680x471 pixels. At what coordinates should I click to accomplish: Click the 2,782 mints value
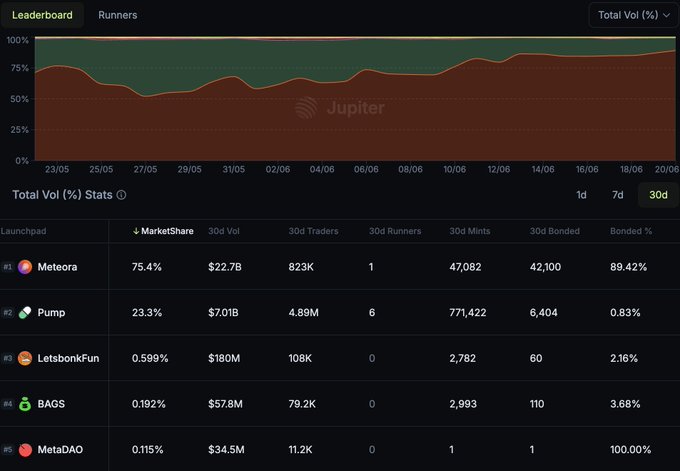click(463, 358)
